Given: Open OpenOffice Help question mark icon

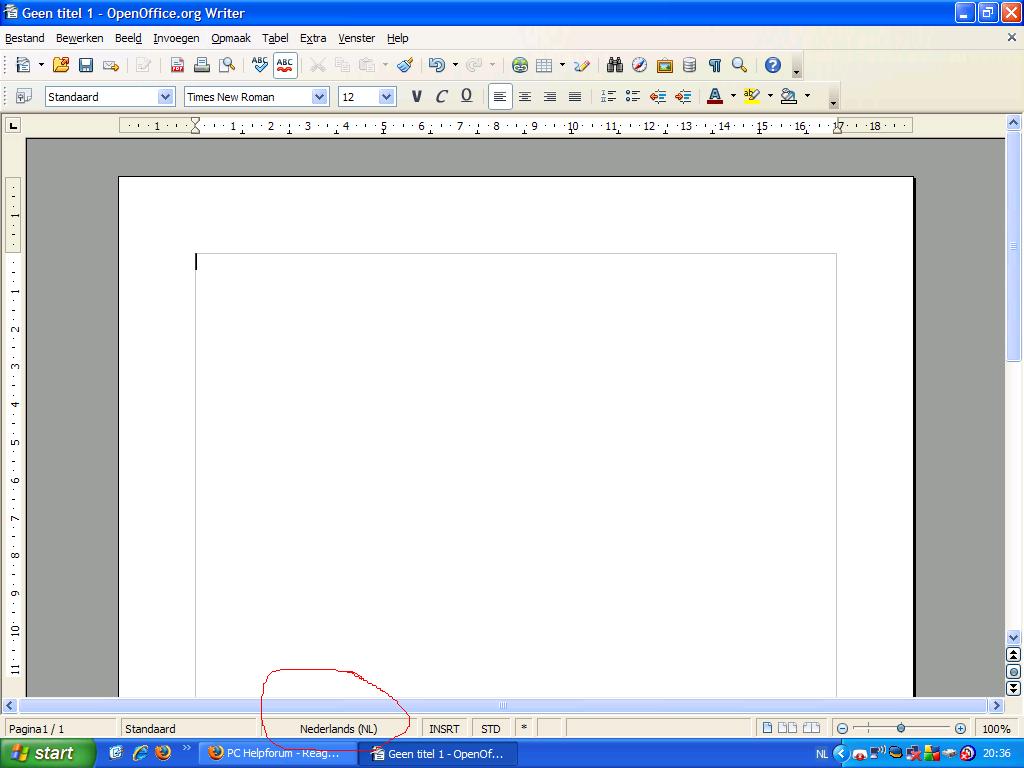Looking at the screenshot, I should [x=773, y=65].
